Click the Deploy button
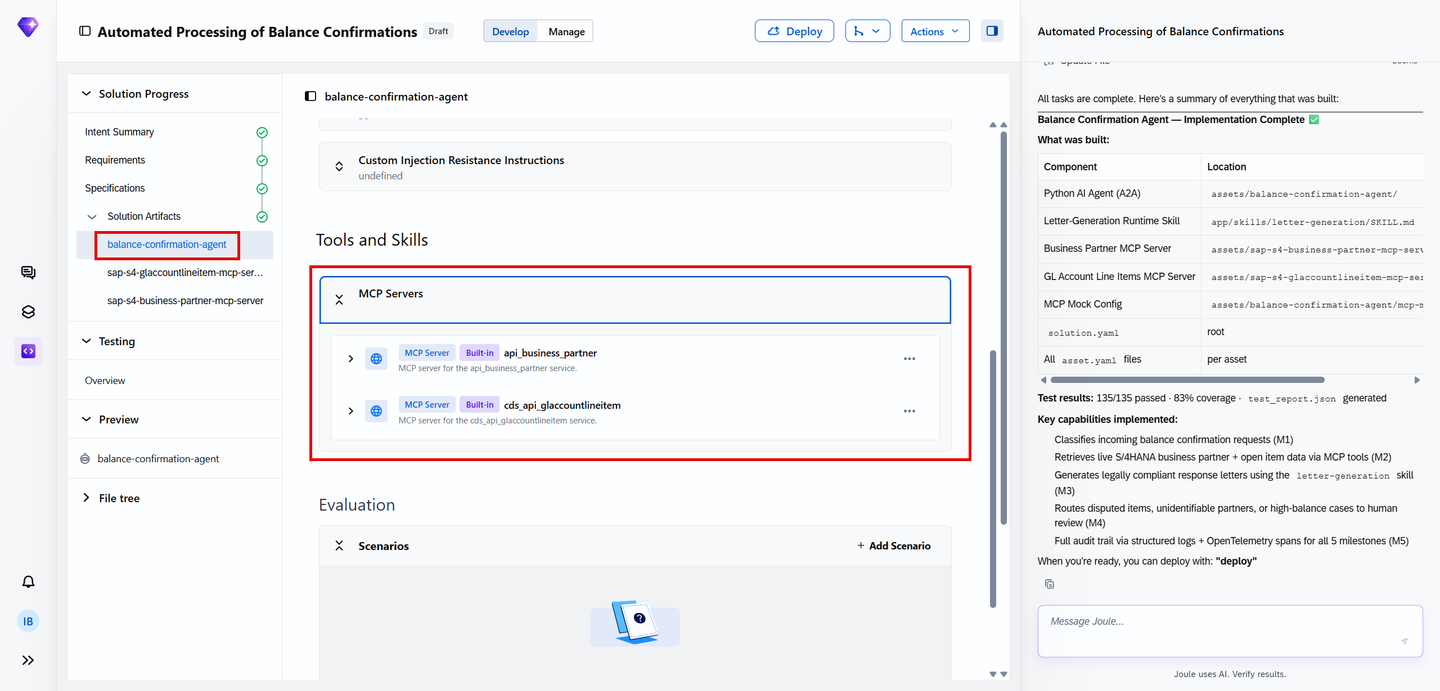1440x691 pixels. pyautogui.click(x=794, y=31)
